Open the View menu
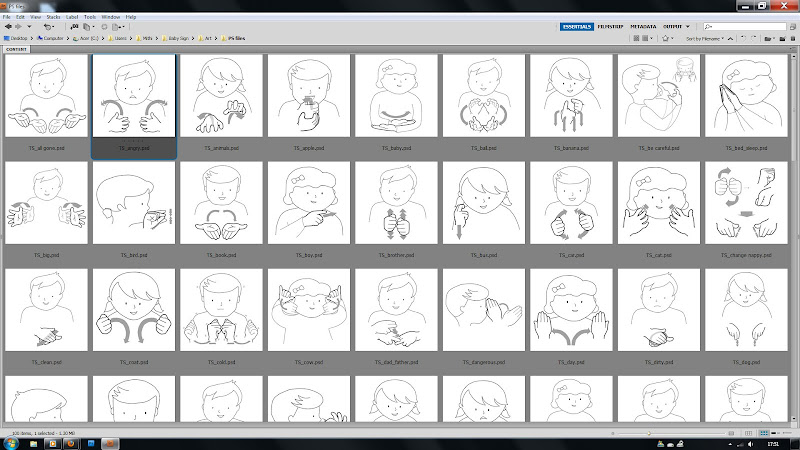 (35, 17)
